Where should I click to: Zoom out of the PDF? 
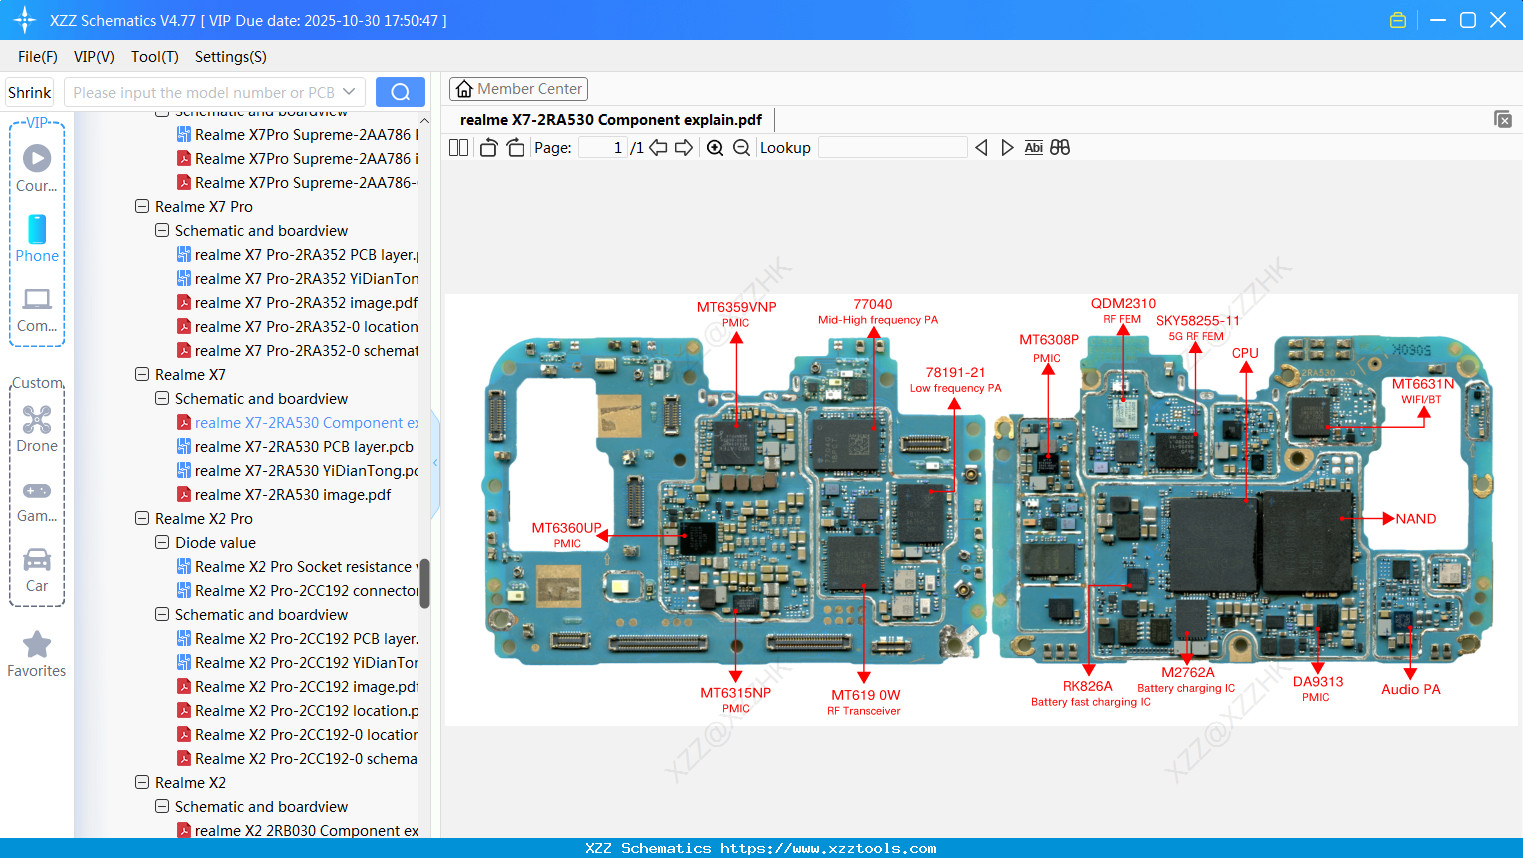[741, 148]
